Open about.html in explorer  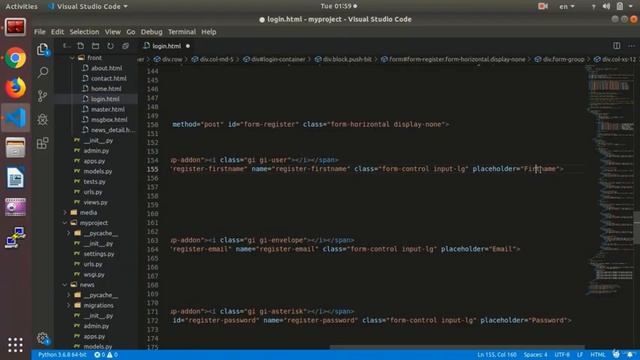(106, 68)
